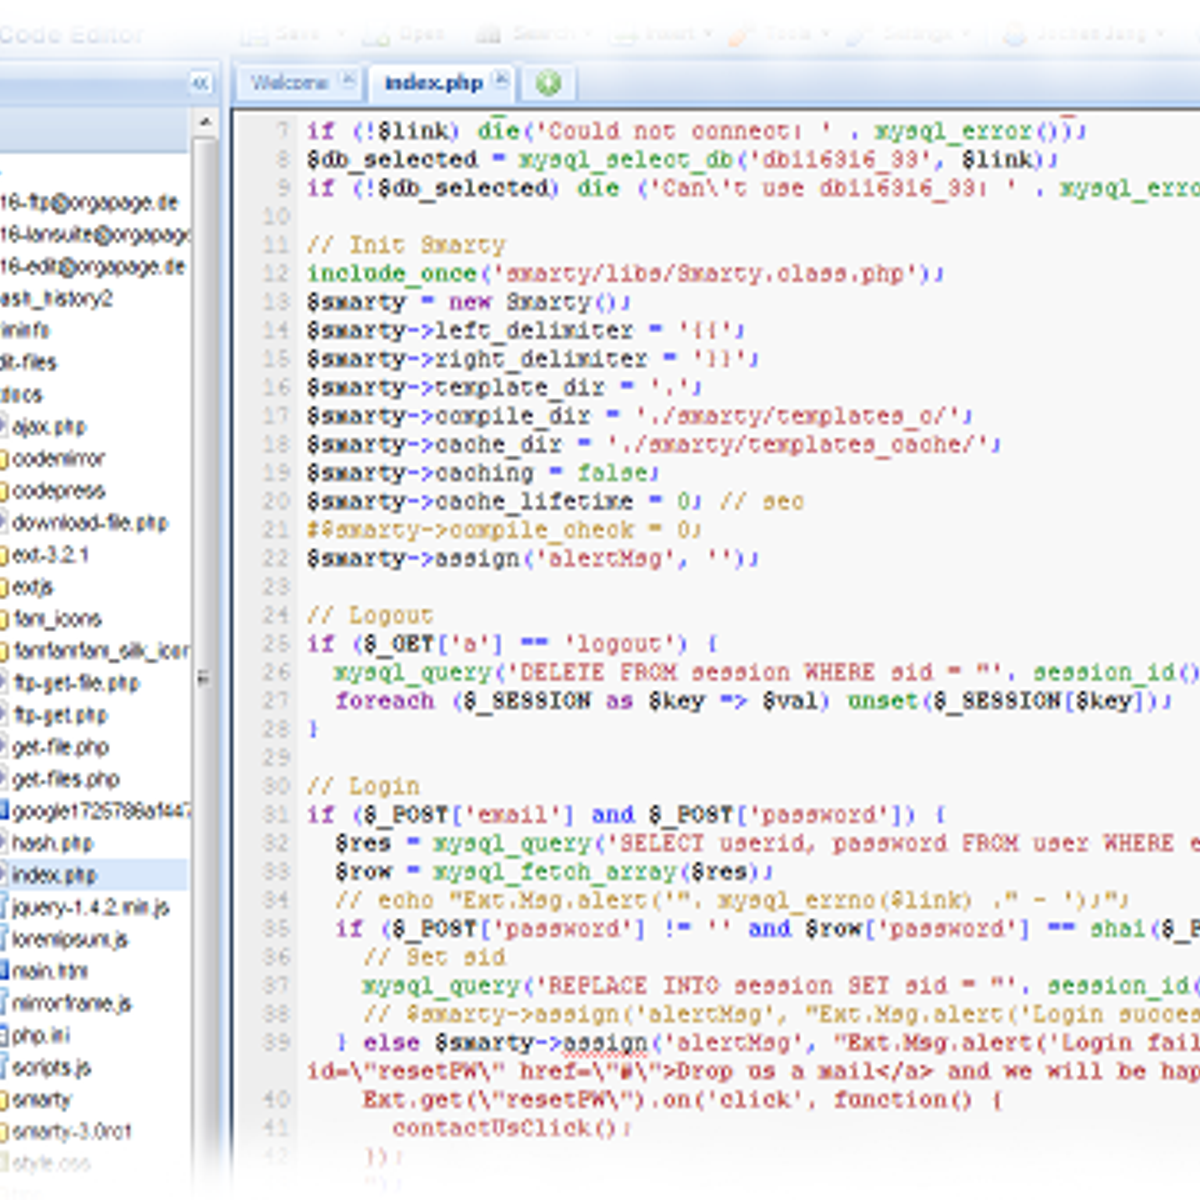Click the smarty folder icon
The image size is (1200, 1200).
coord(3,1100)
